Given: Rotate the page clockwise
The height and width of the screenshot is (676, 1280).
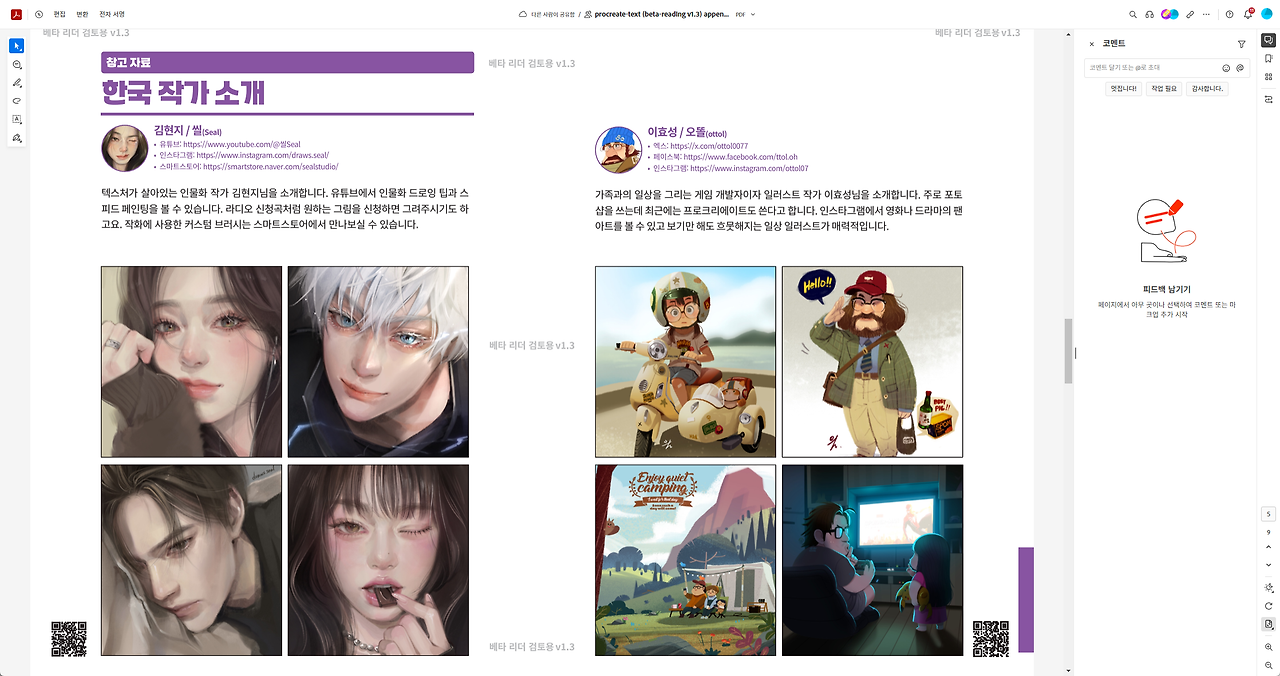Looking at the screenshot, I should click(1268, 606).
